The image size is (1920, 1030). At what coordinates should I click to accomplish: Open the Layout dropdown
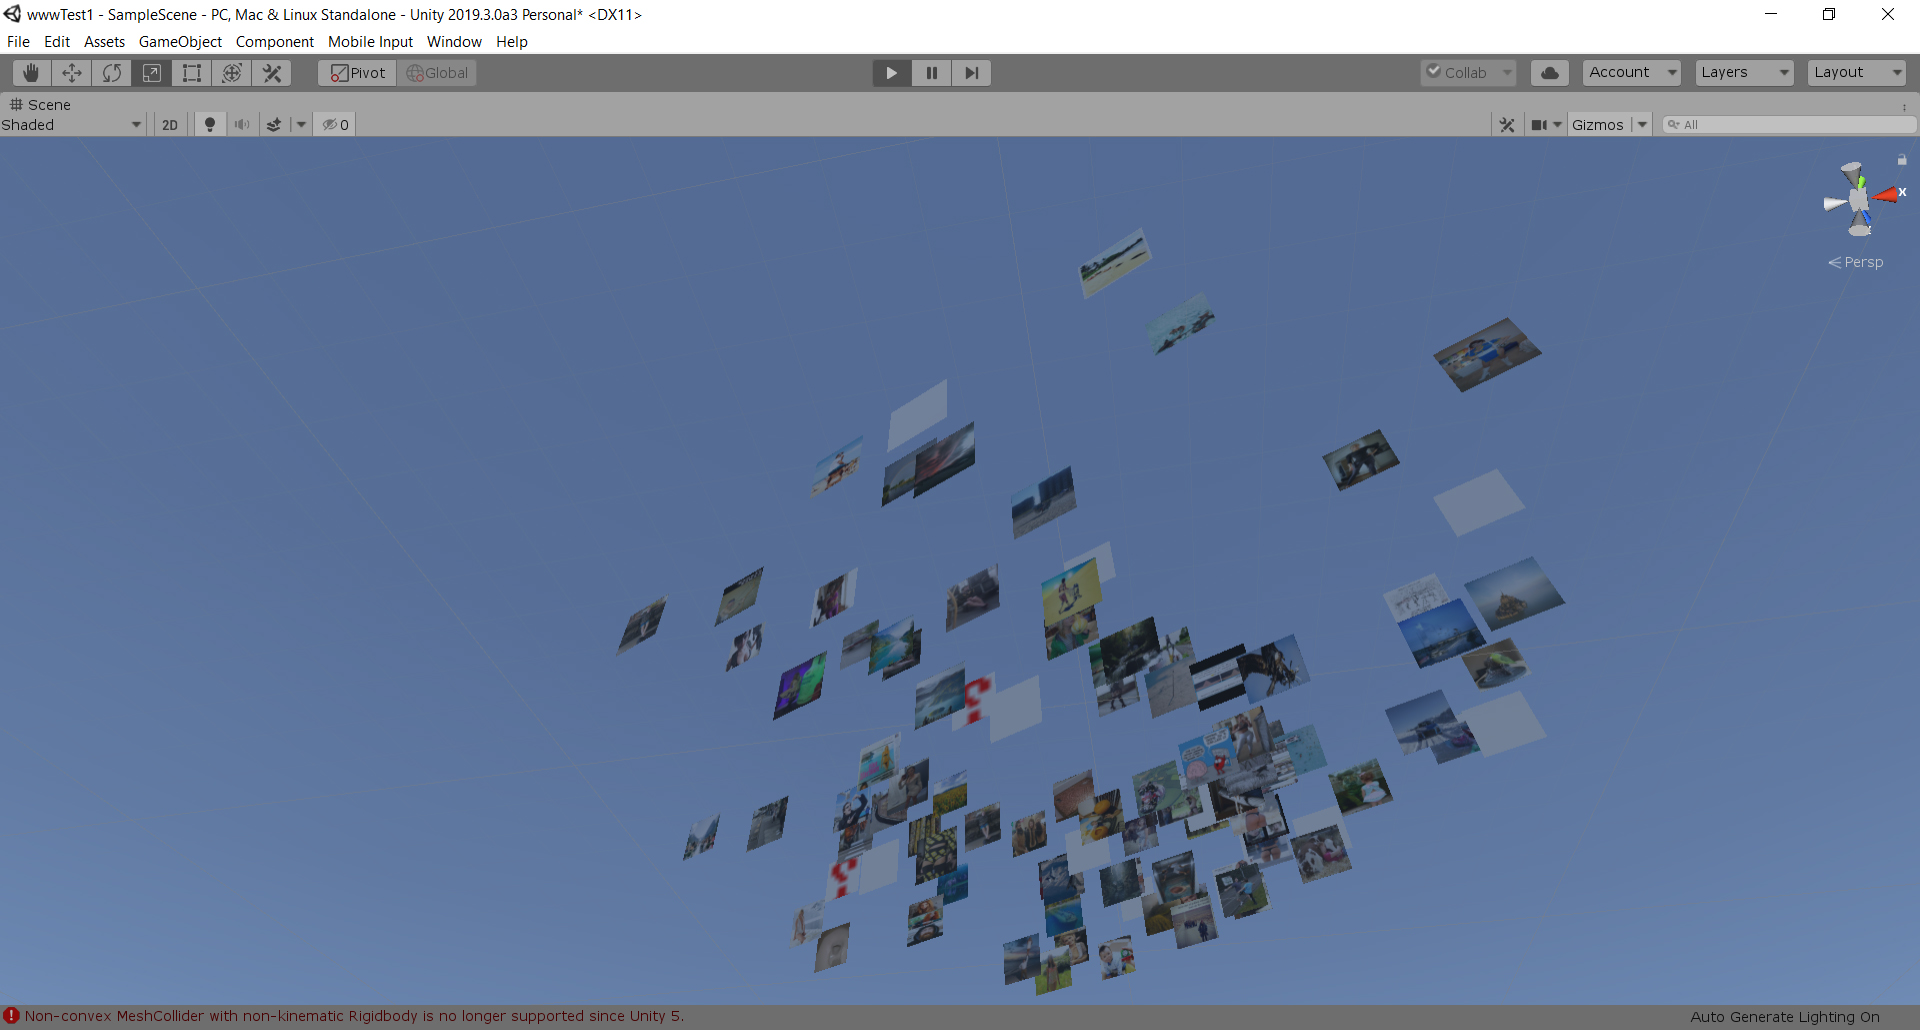[x=1856, y=73]
